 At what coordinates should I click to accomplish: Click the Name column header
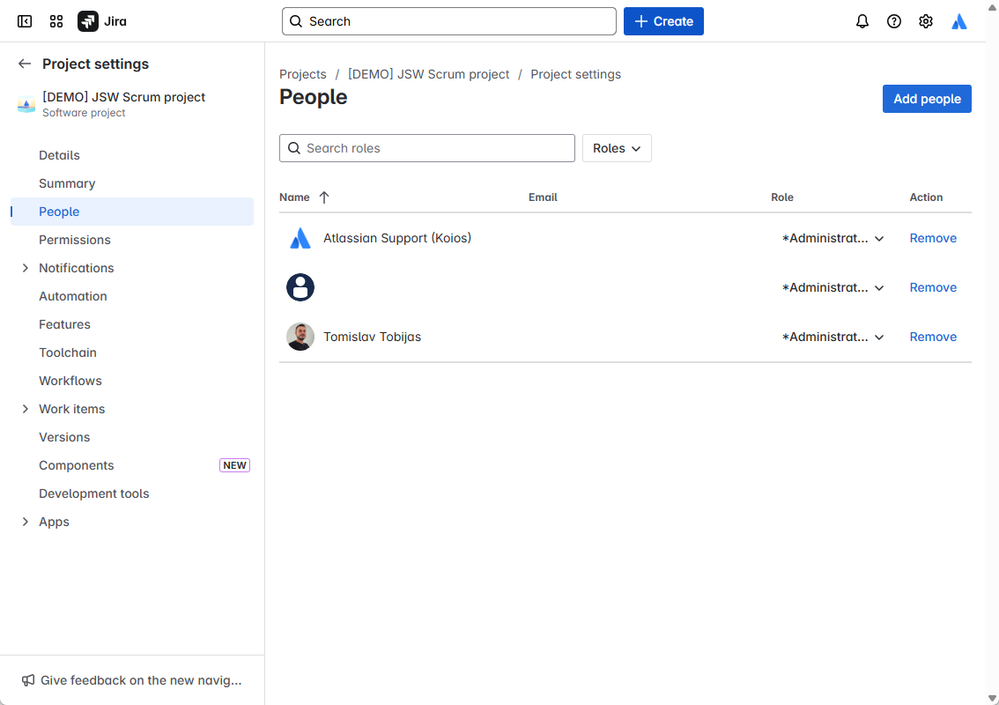[x=294, y=197]
